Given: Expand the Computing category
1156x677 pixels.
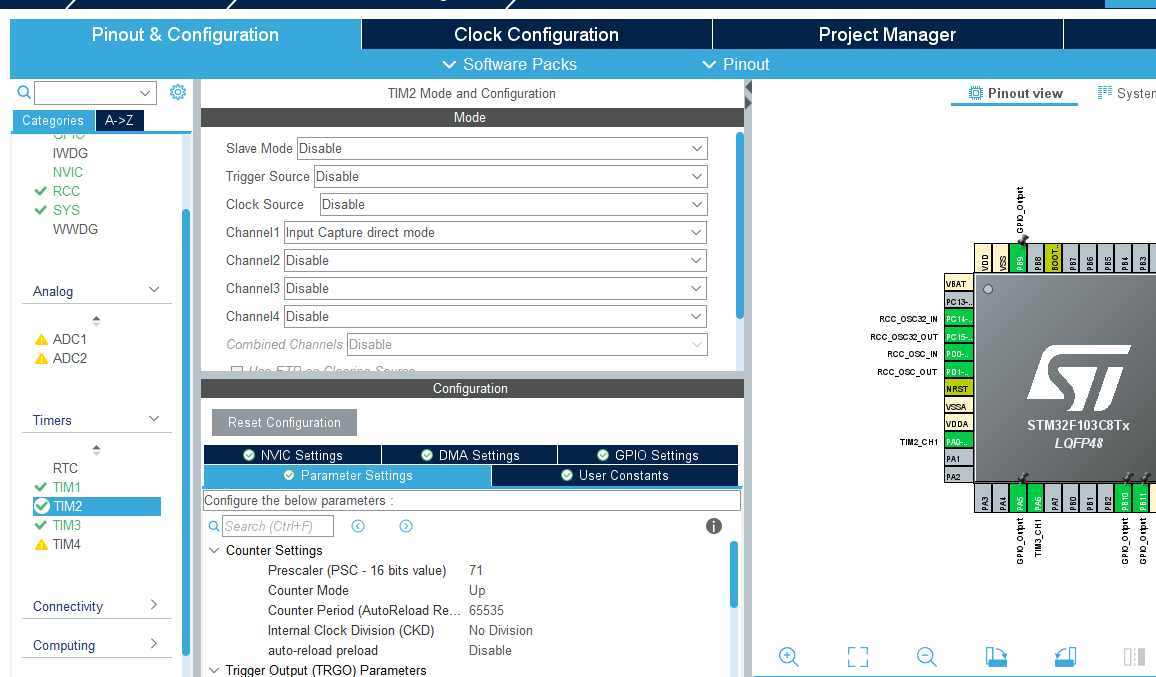Looking at the screenshot, I should tap(154, 644).
